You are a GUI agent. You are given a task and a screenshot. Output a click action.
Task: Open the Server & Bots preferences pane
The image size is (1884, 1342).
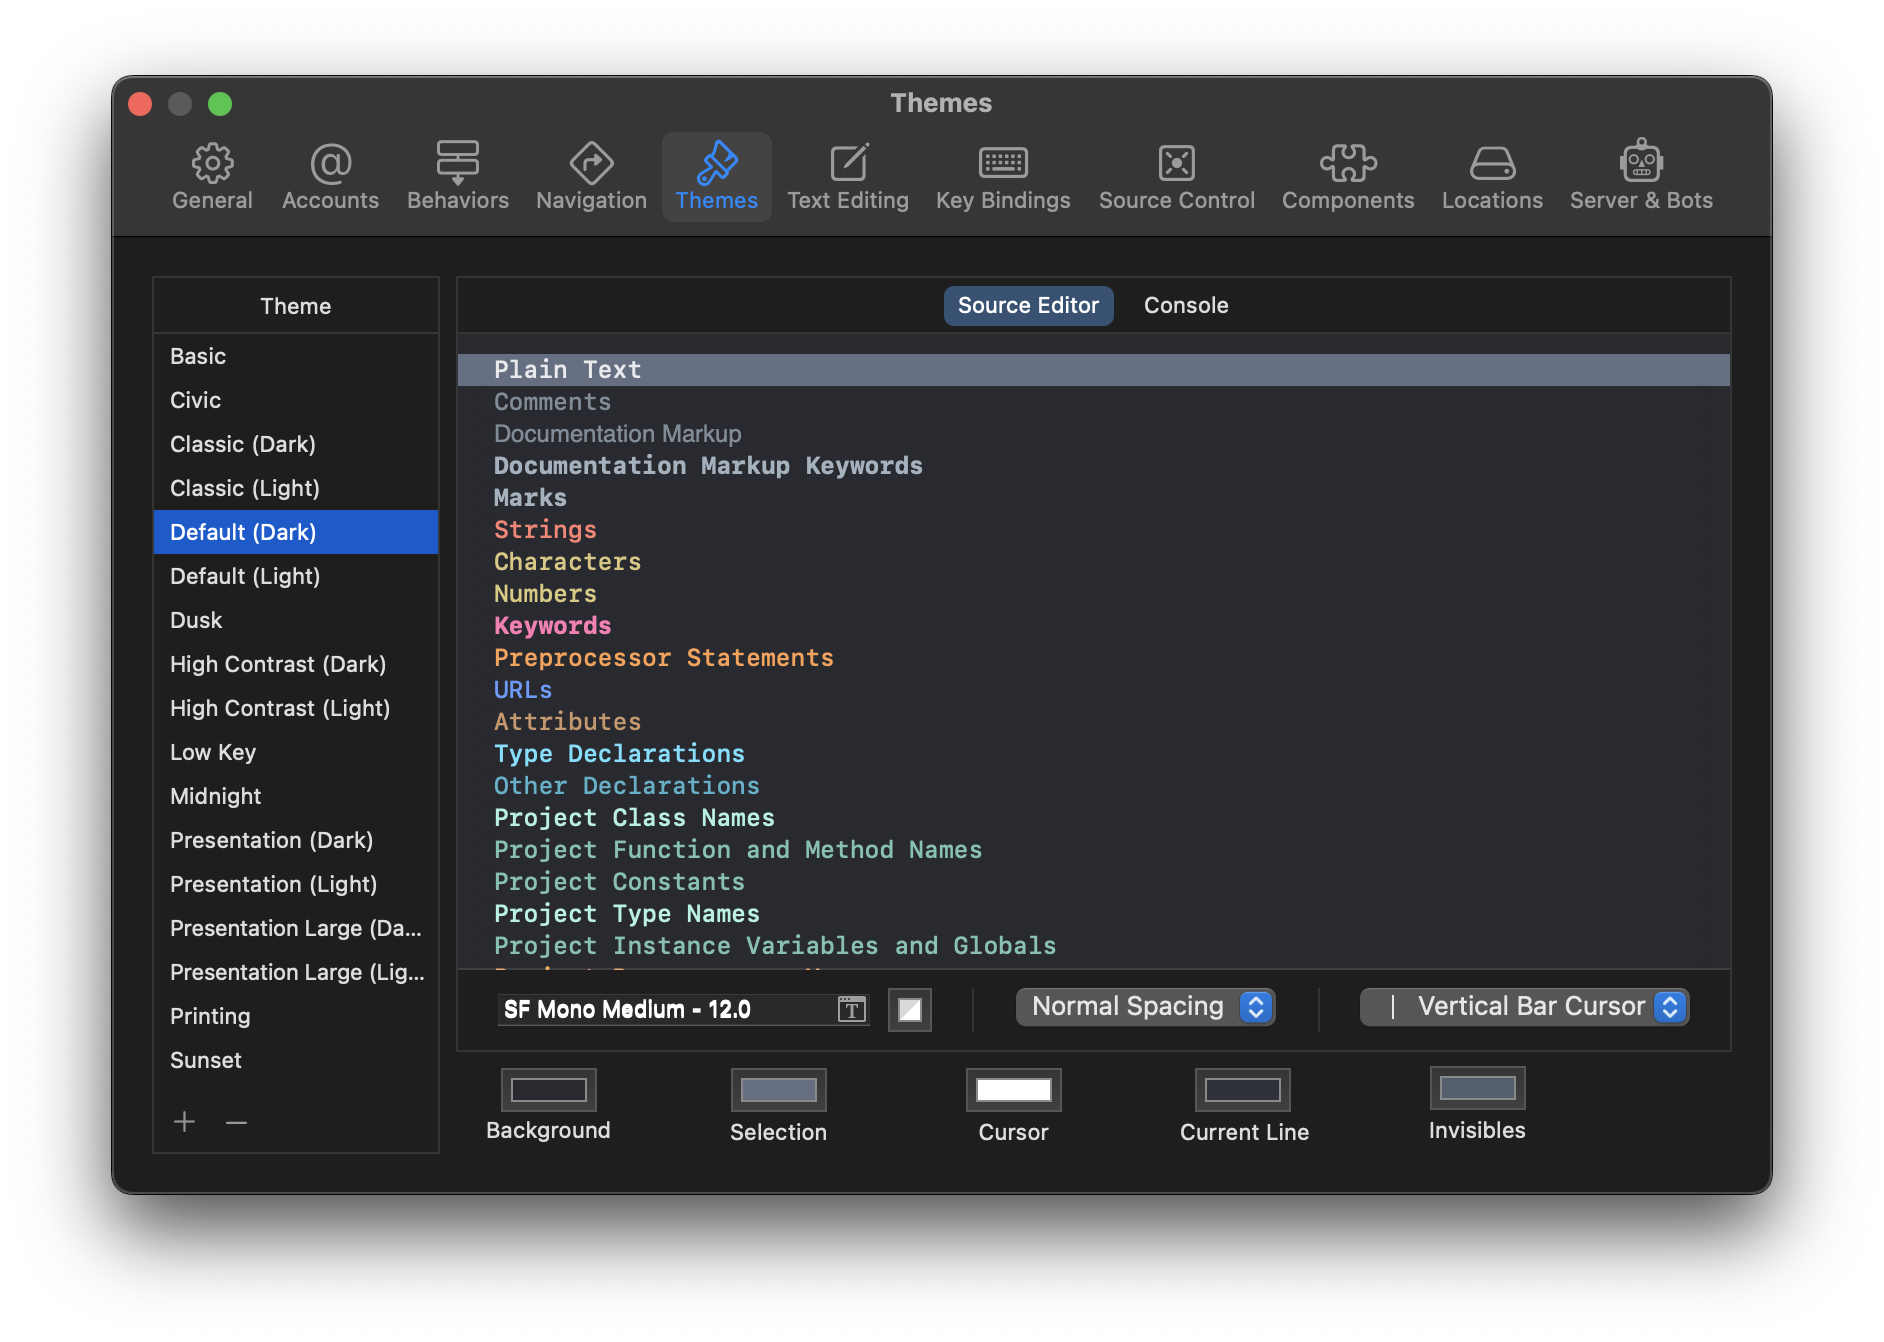tap(1640, 176)
